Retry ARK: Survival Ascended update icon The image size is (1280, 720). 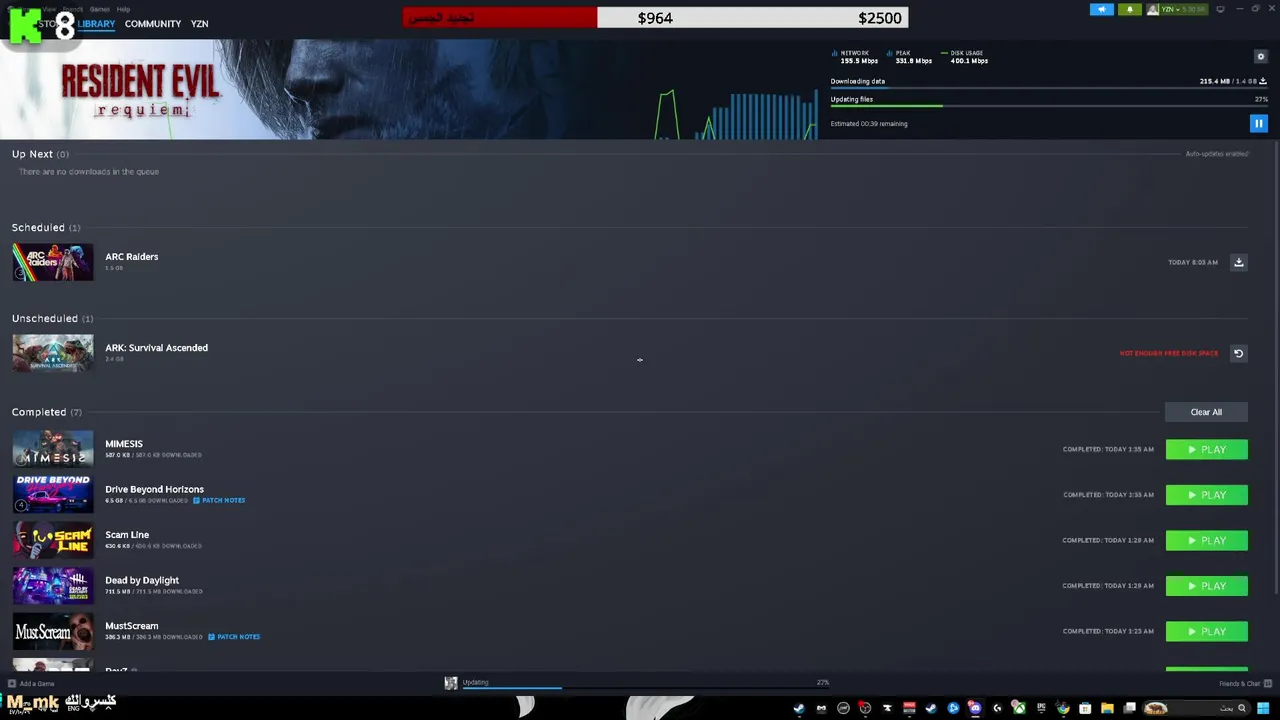(1238, 353)
